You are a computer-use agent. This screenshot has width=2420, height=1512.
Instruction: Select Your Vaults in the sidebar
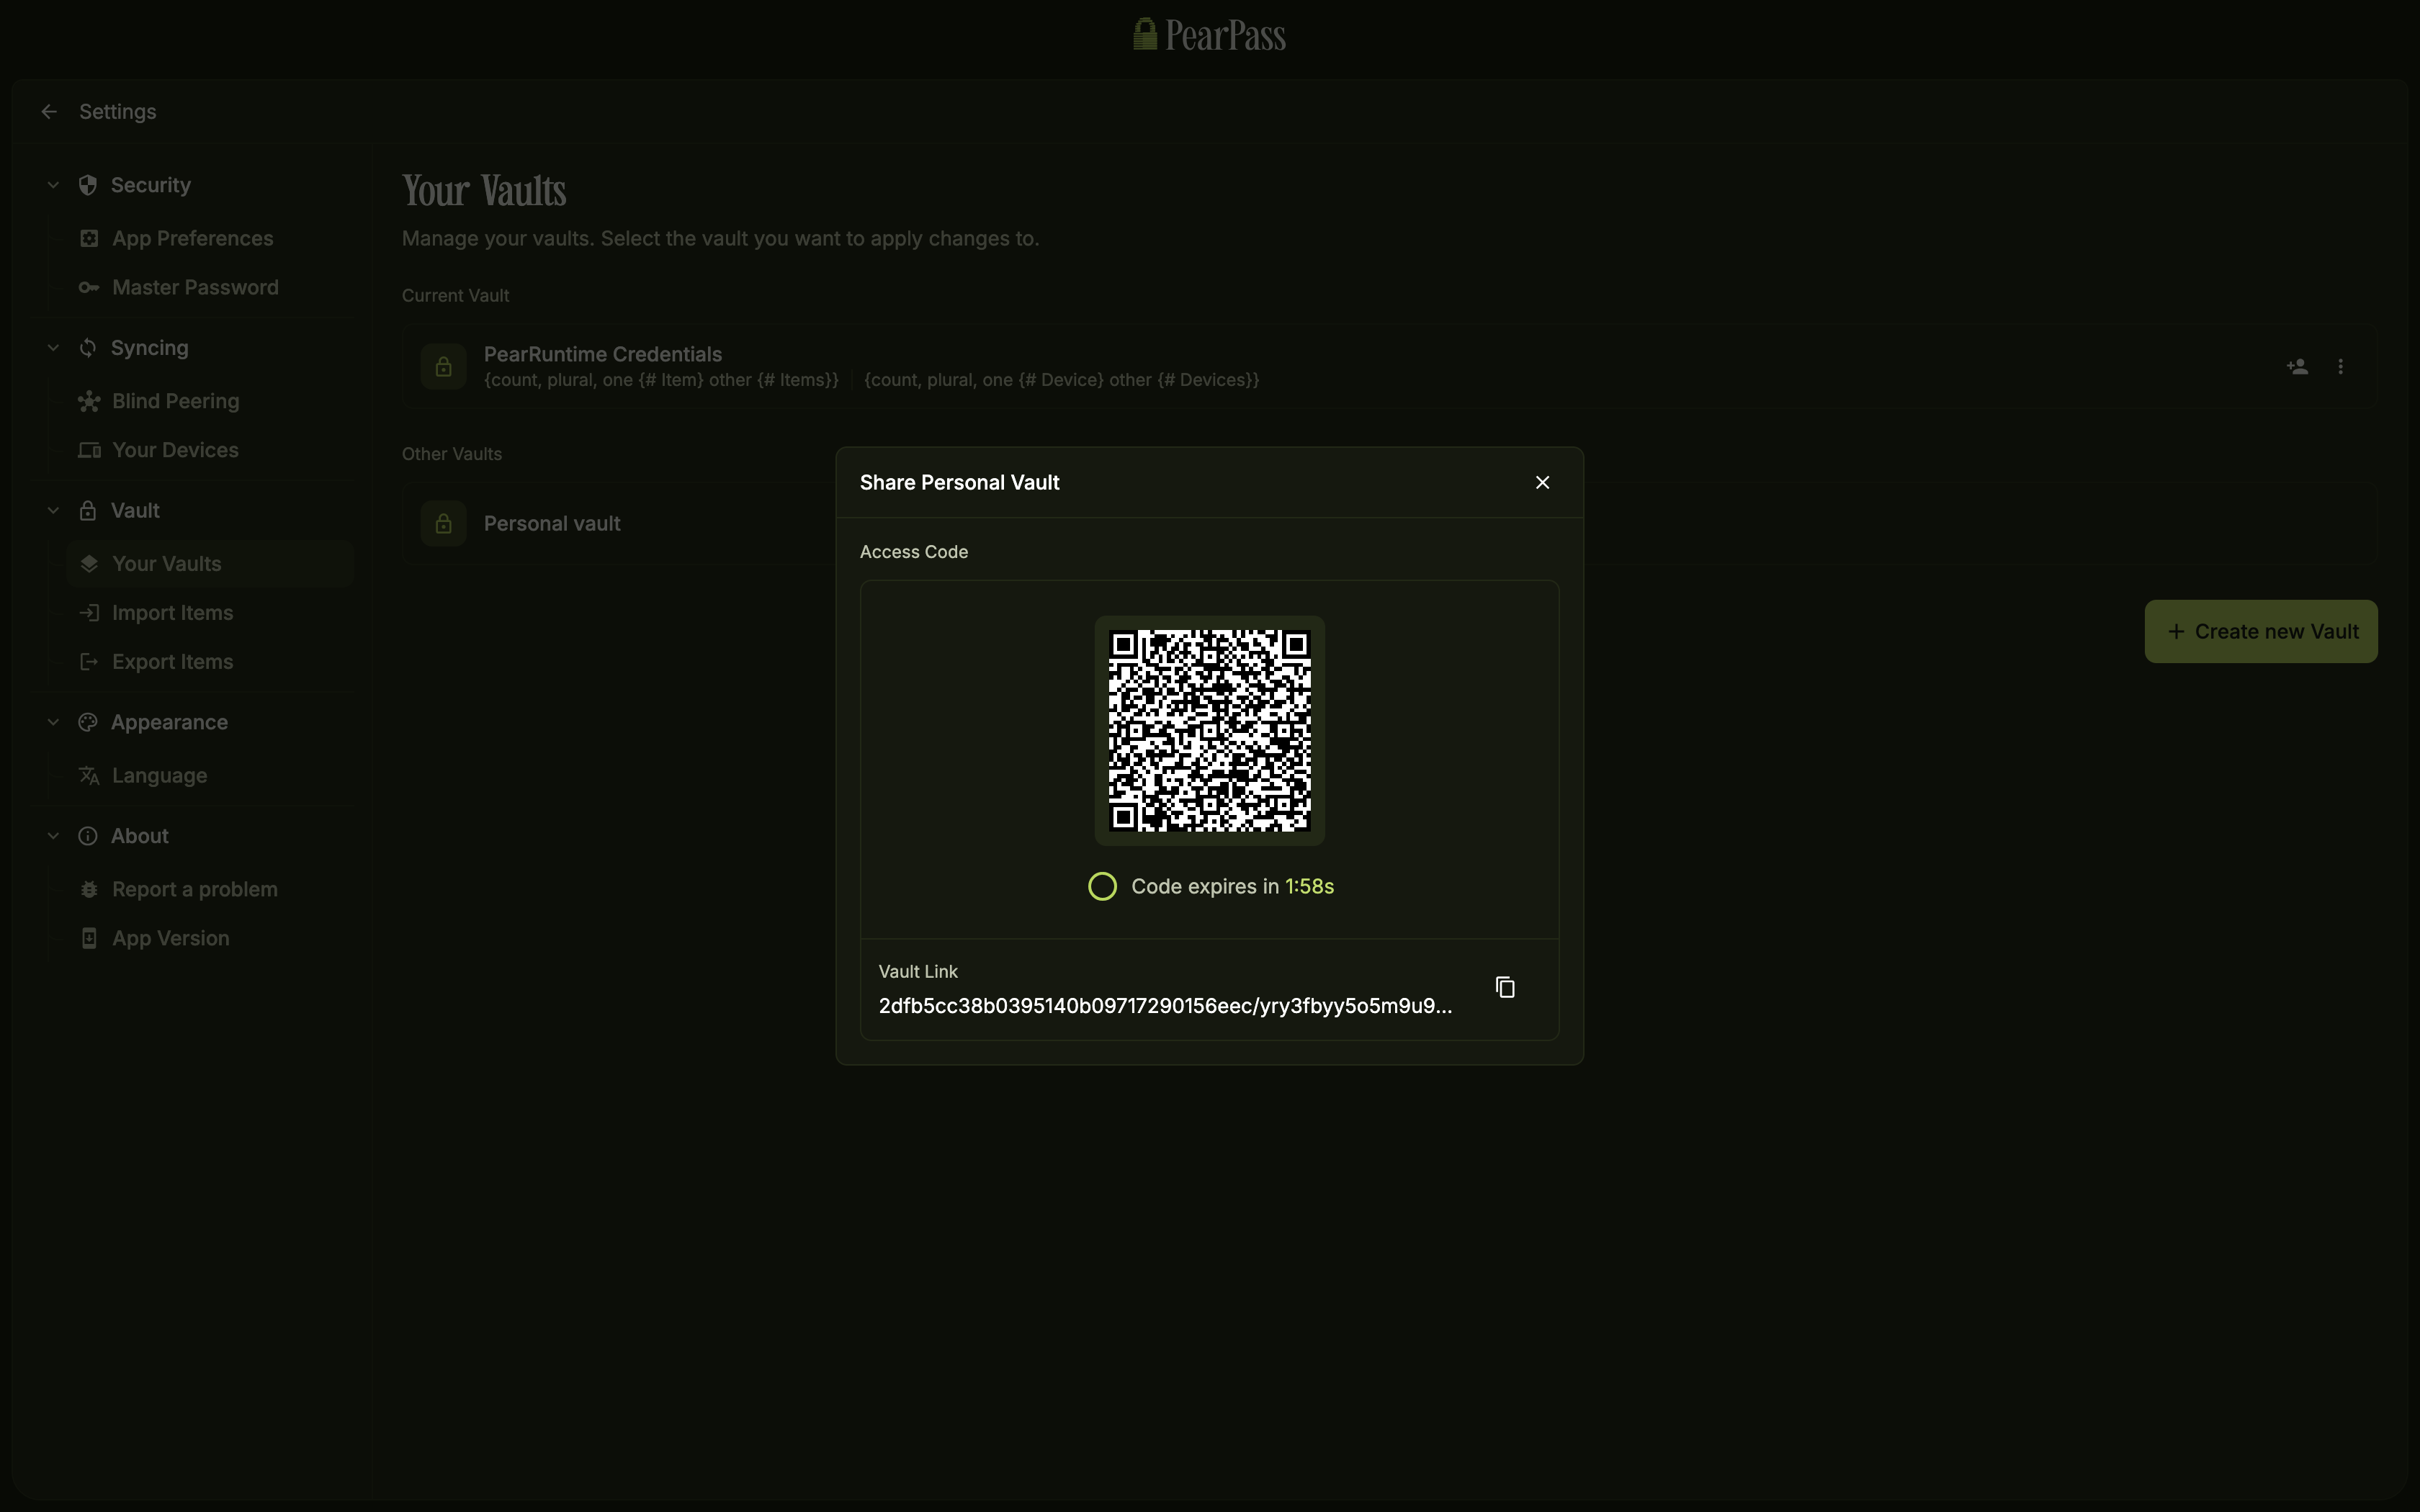pyautogui.click(x=171, y=563)
